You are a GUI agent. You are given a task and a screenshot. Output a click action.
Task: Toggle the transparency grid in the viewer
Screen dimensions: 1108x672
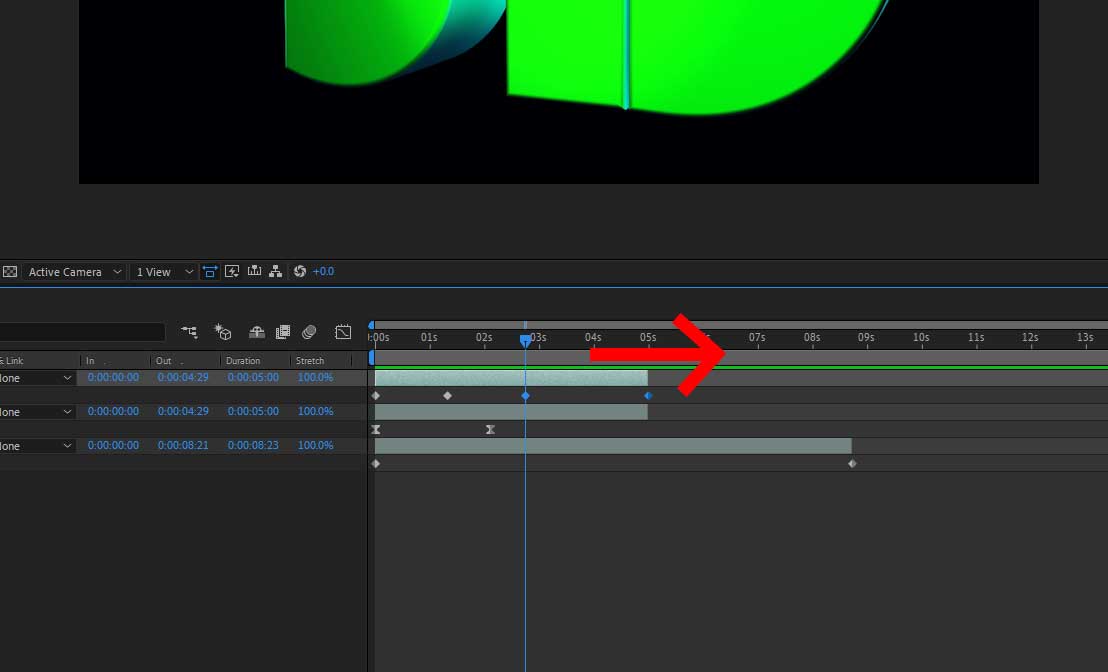tap(10, 271)
